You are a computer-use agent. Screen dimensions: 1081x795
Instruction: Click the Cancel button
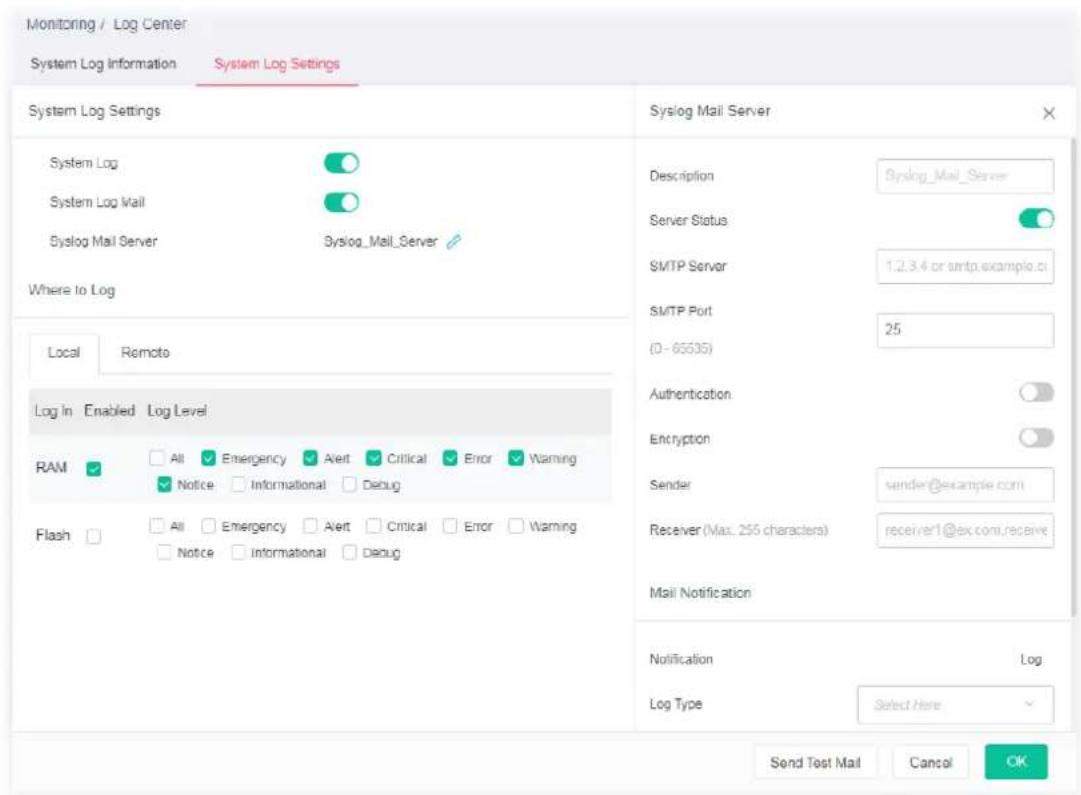pyautogui.click(x=931, y=763)
